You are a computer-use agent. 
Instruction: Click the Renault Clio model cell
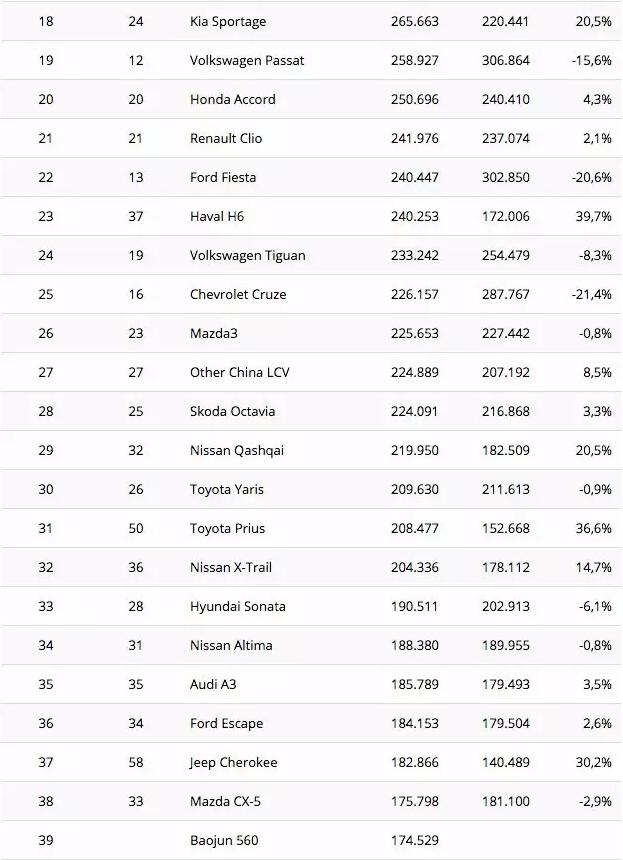click(226, 138)
